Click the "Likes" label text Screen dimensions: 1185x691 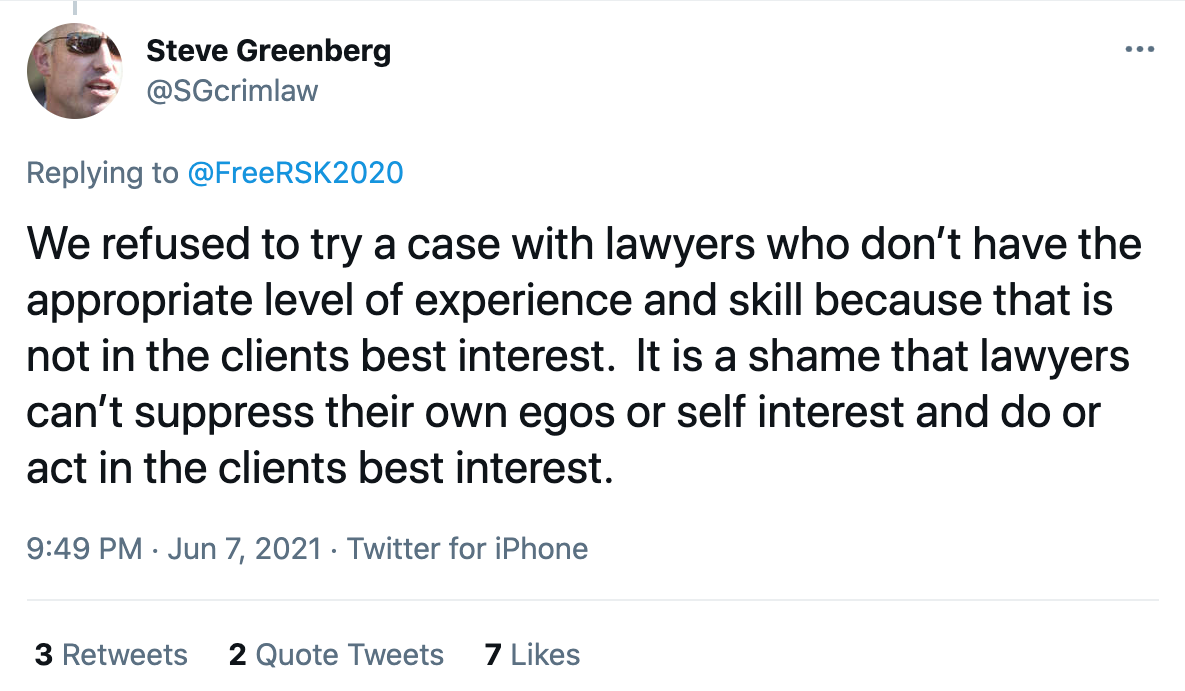pyautogui.click(x=545, y=654)
